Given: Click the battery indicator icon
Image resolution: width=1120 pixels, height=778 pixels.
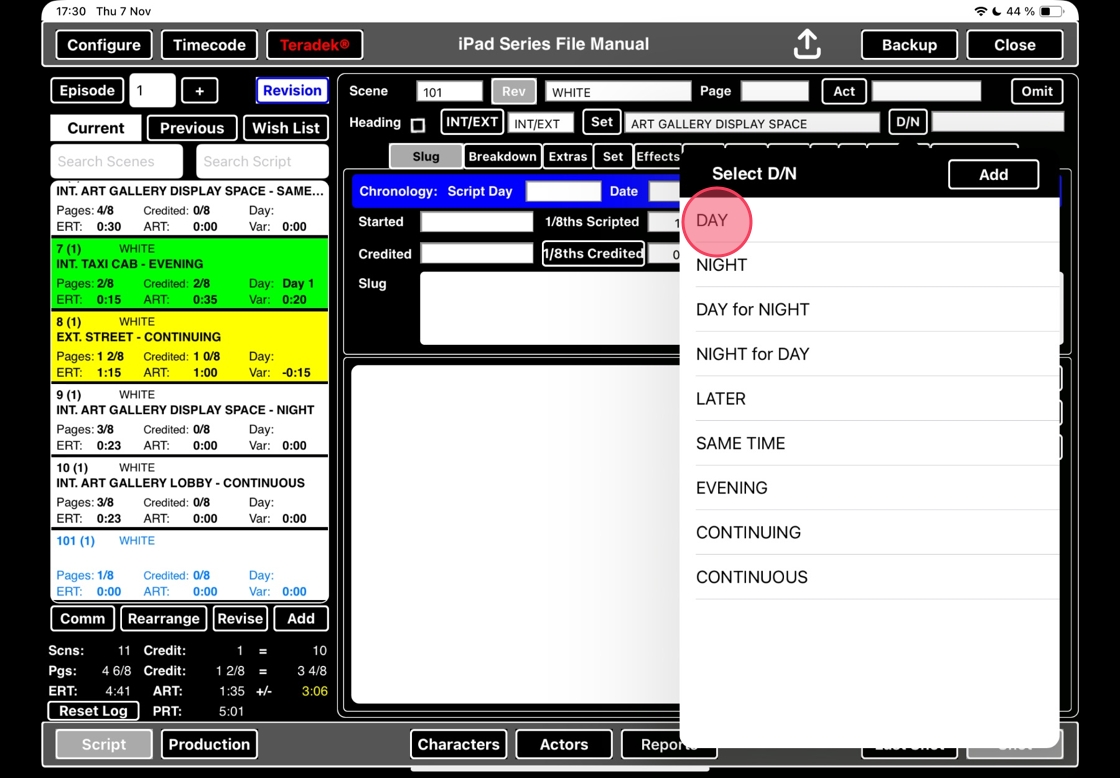Looking at the screenshot, I should pos(1051,11).
